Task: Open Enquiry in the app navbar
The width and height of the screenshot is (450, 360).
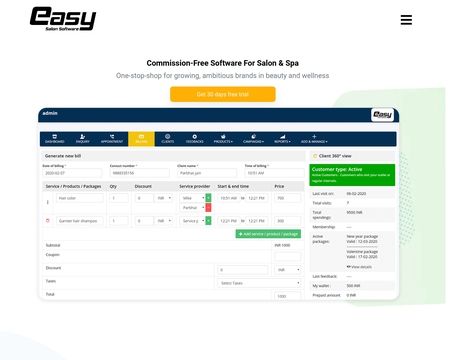Action: click(82, 139)
